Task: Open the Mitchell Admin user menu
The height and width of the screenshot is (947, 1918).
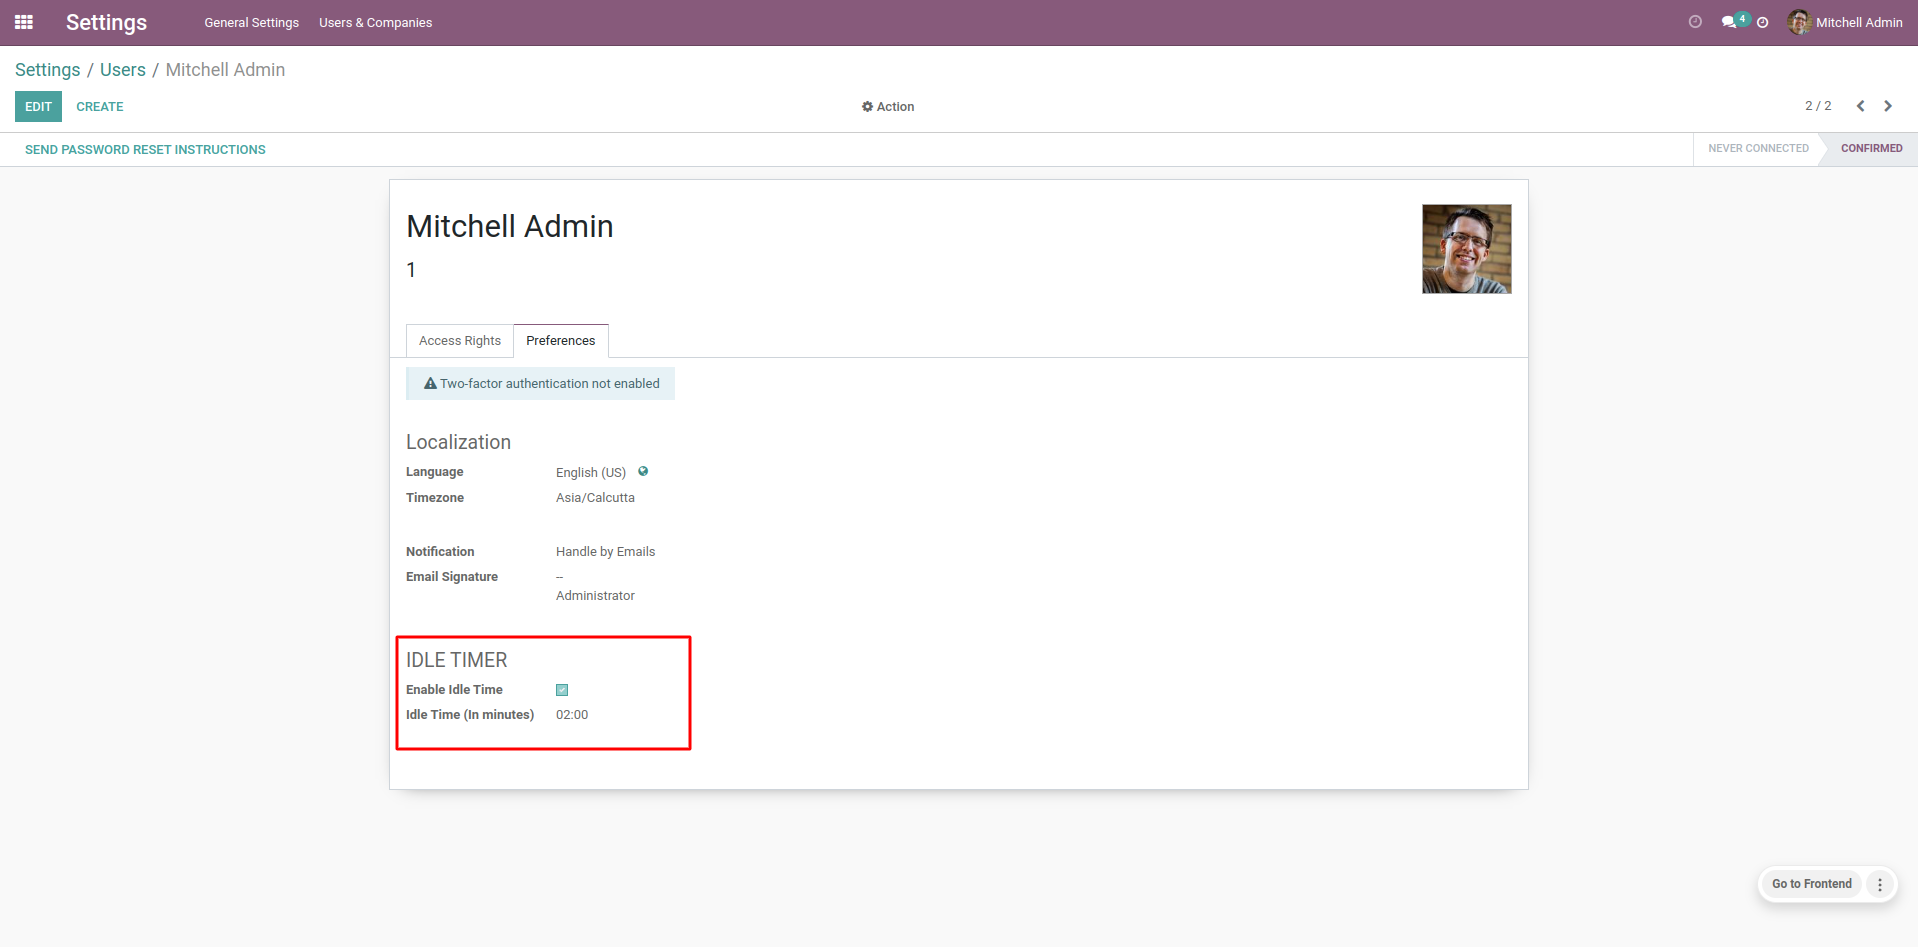Action: [1845, 22]
